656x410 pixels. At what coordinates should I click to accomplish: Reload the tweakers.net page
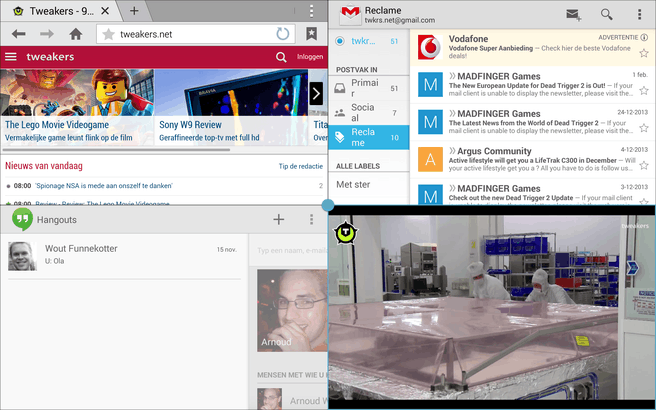(x=283, y=34)
